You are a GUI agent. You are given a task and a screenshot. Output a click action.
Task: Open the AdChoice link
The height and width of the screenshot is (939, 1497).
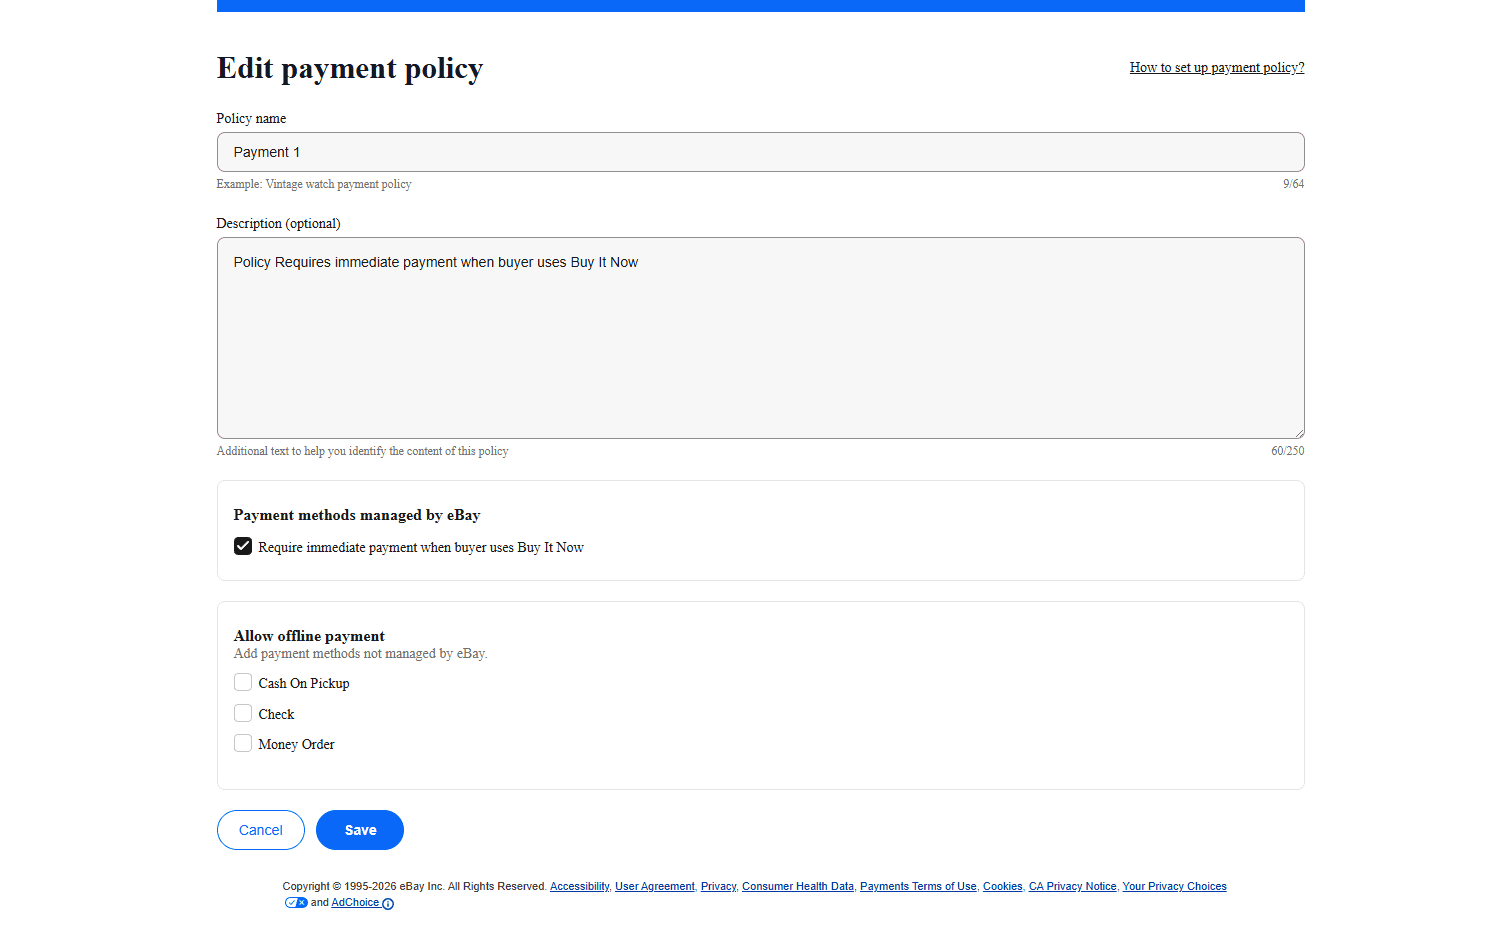click(355, 902)
